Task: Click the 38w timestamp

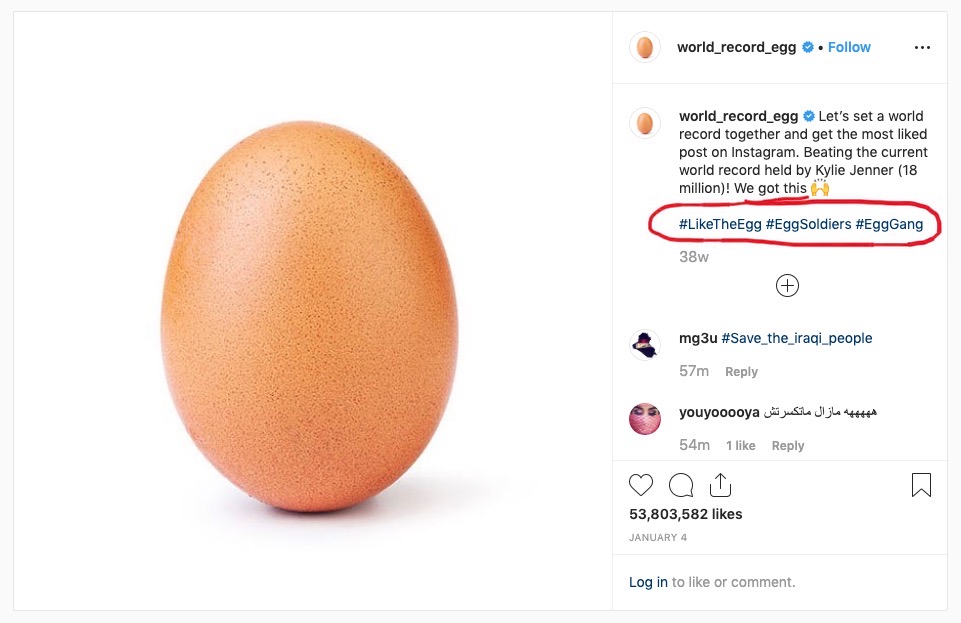Action: [x=693, y=257]
